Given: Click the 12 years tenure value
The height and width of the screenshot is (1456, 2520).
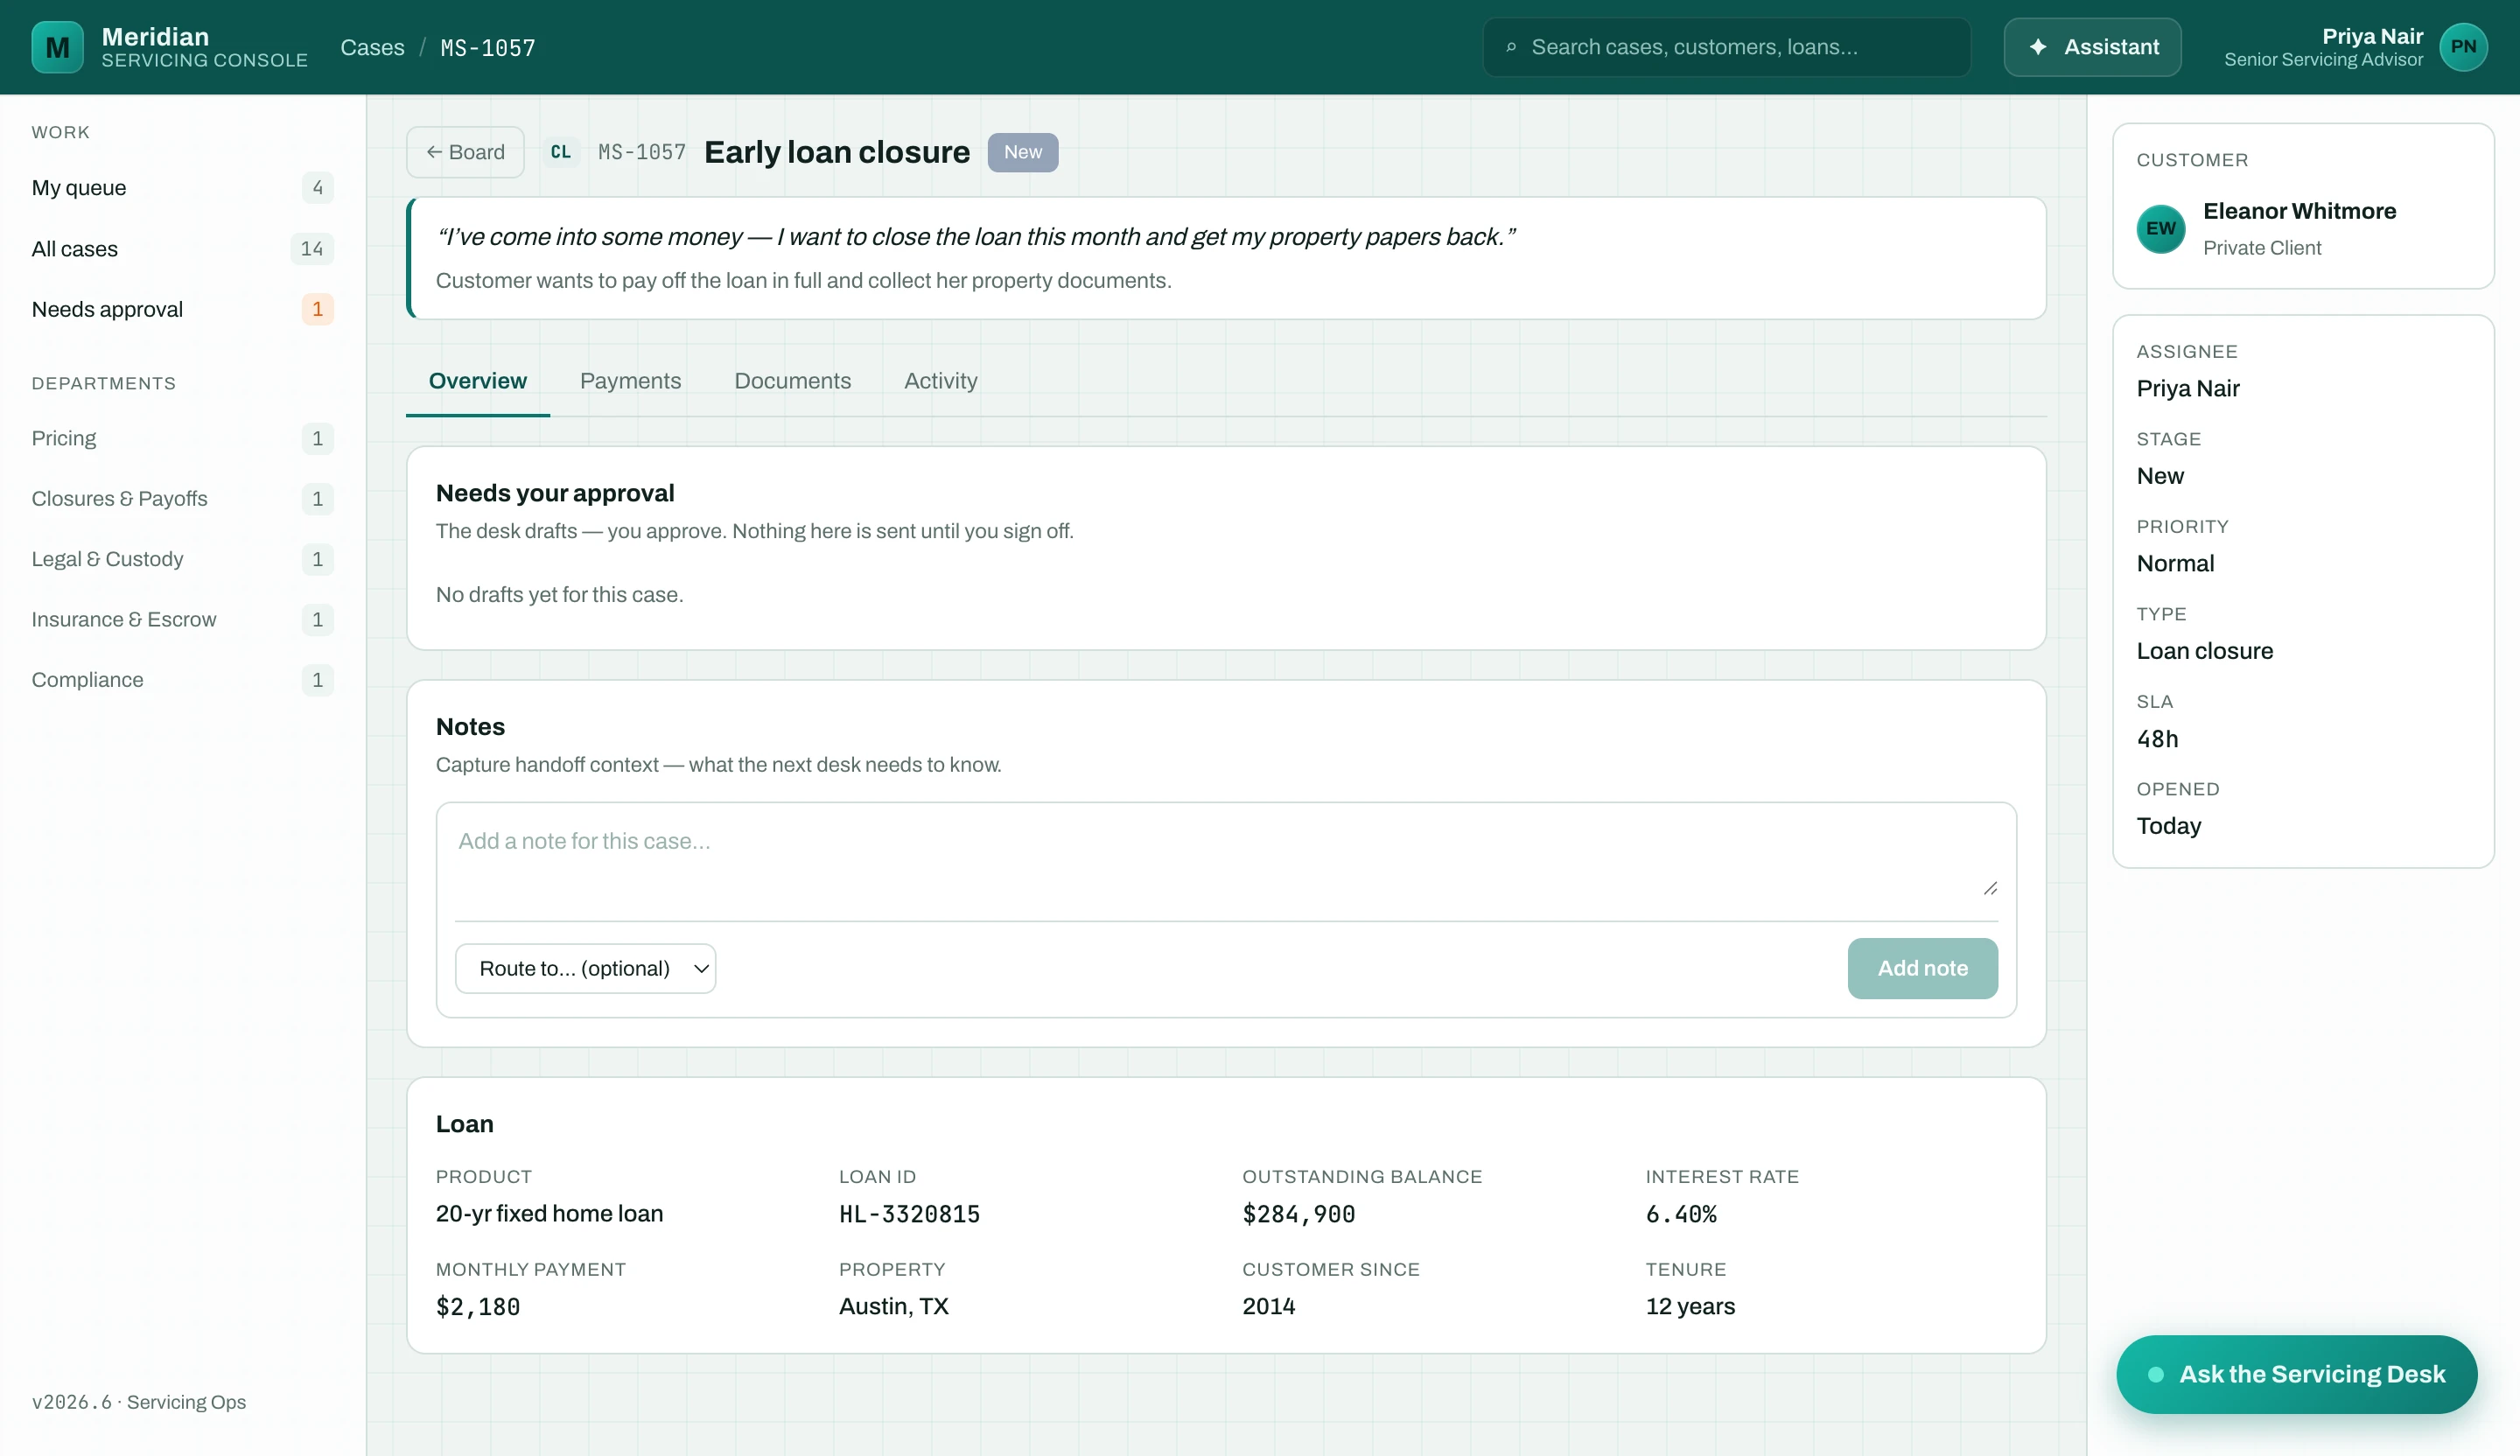Looking at the screenshot, I should (1690, 1306).
